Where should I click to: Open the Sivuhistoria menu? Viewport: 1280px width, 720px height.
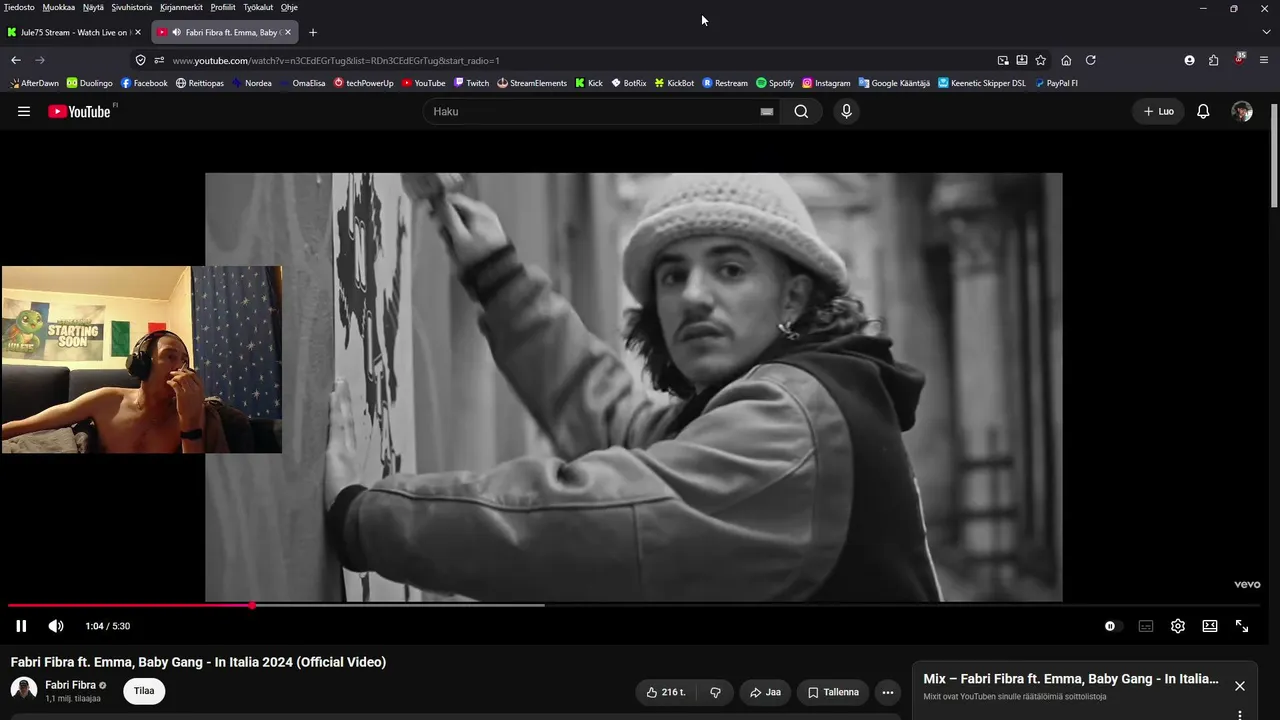click(x=132, y=7)
